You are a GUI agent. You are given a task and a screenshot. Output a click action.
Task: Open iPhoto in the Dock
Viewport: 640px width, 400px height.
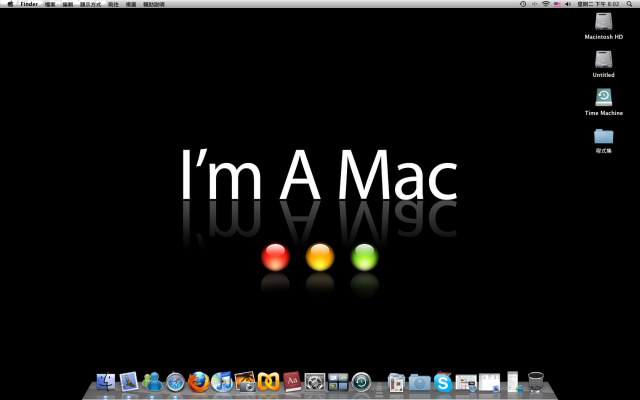(245, 382)
